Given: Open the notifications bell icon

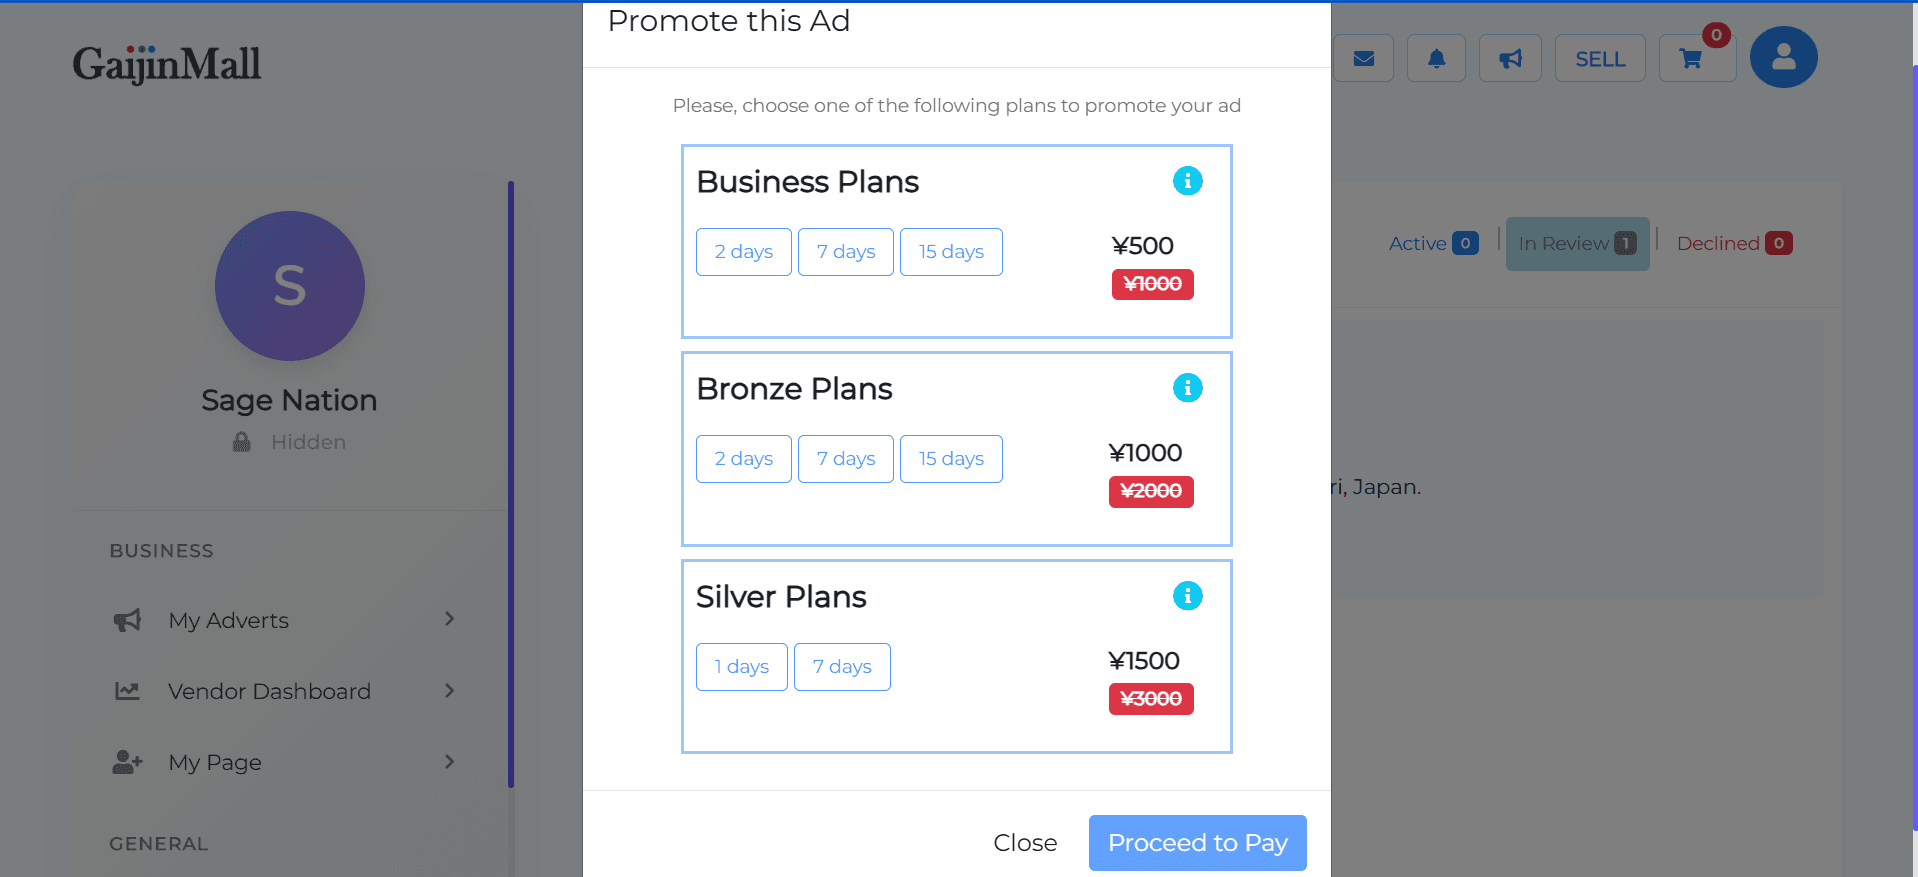Looking at the screenshot, I should click(1435, 58).
